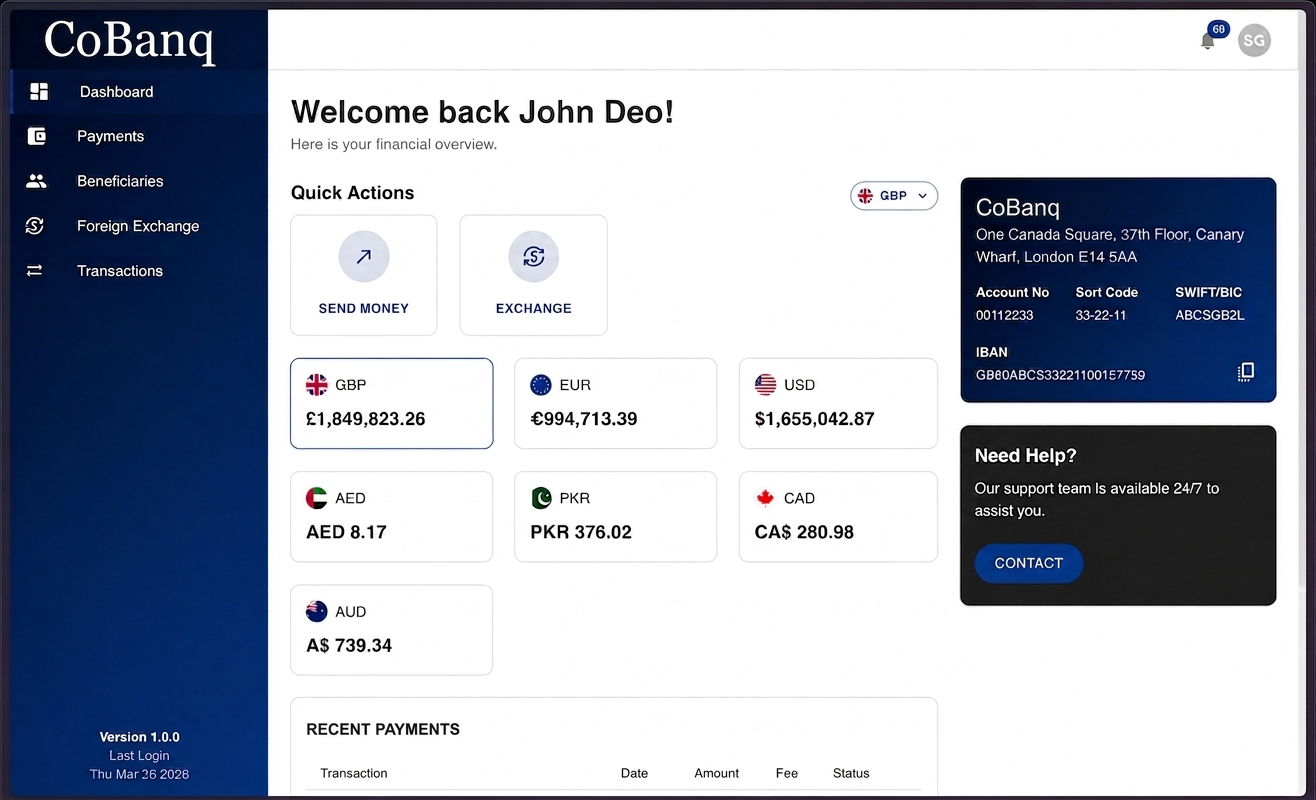Select the GBP balance card
The height and width of the screenshot is (800, 1316).
point(392,403)
